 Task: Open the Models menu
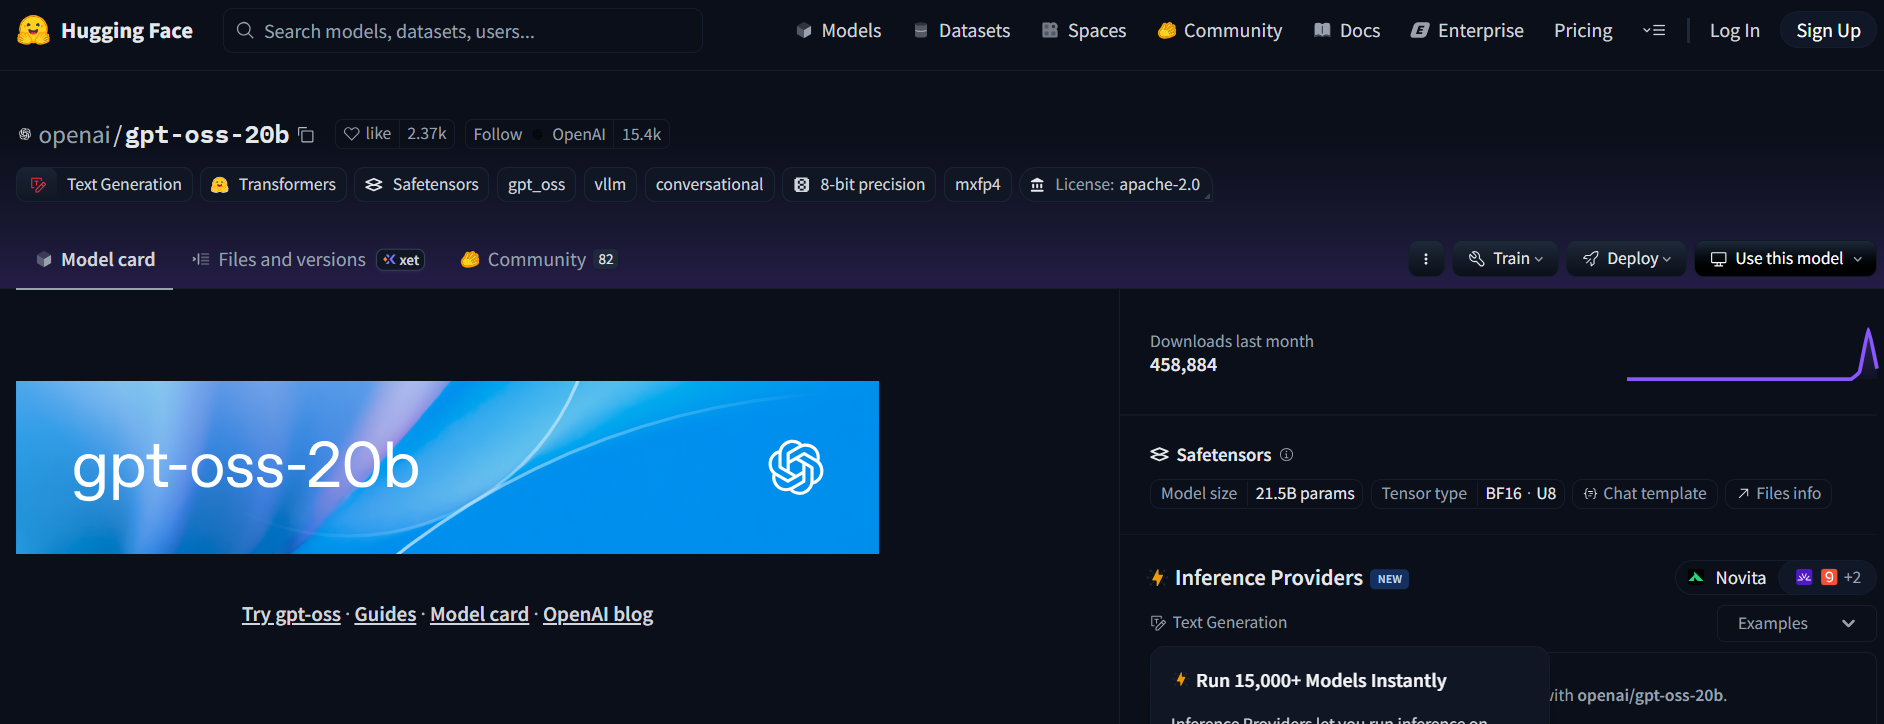tap(838, 31)
